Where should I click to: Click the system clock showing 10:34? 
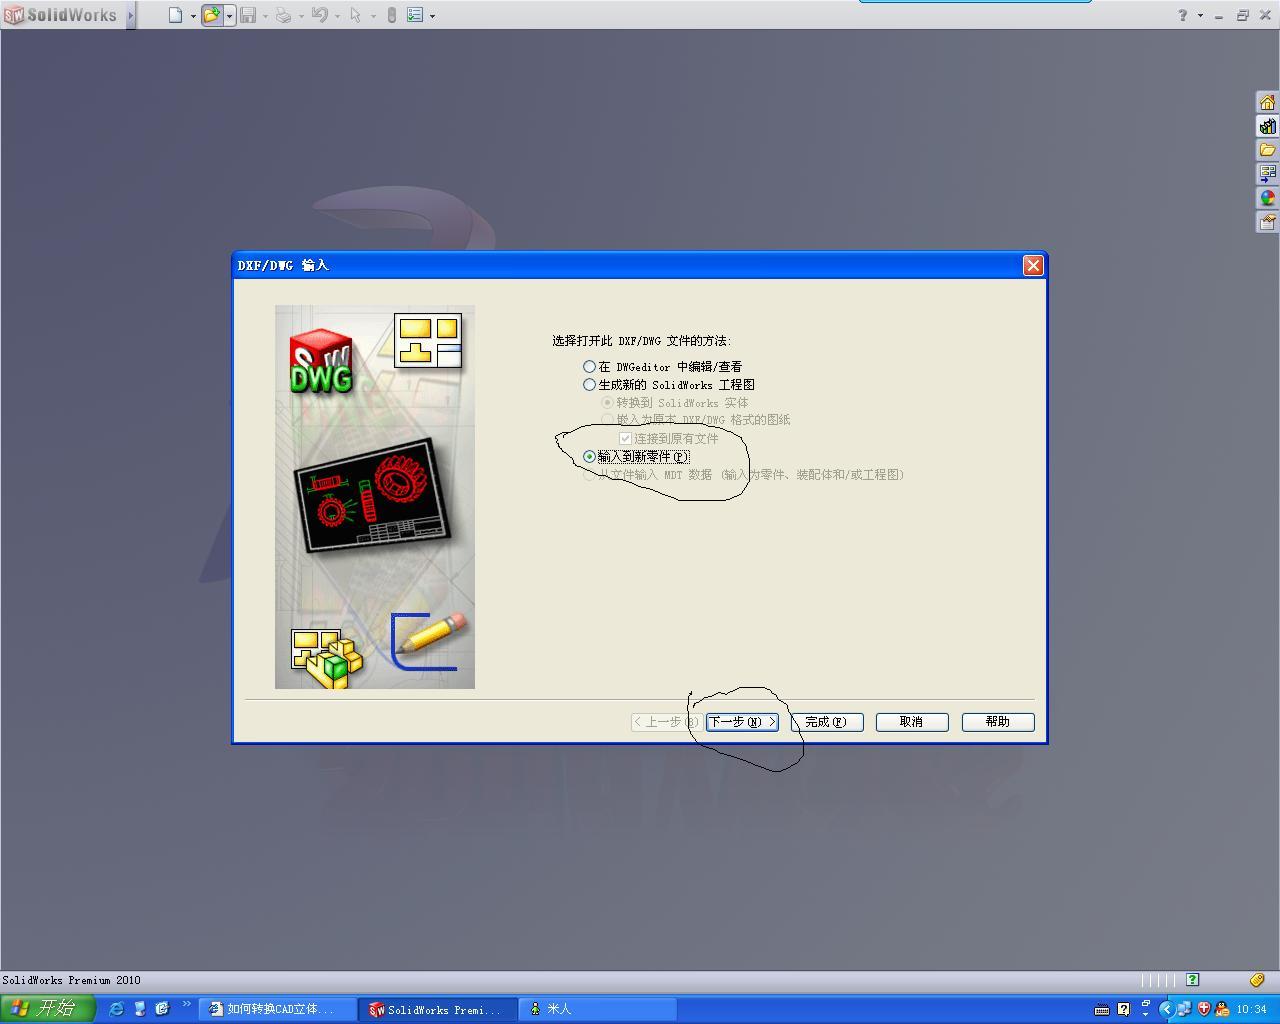click(x=1252, y=1010)
